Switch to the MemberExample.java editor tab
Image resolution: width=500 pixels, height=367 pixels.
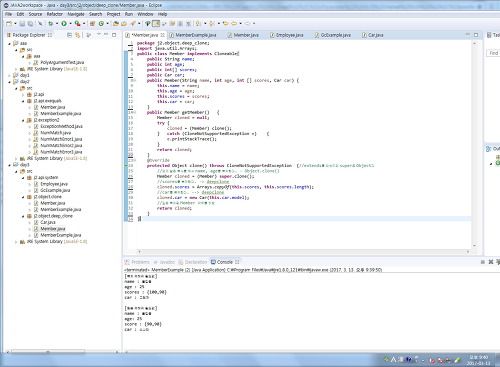click(x=193, y=35)
